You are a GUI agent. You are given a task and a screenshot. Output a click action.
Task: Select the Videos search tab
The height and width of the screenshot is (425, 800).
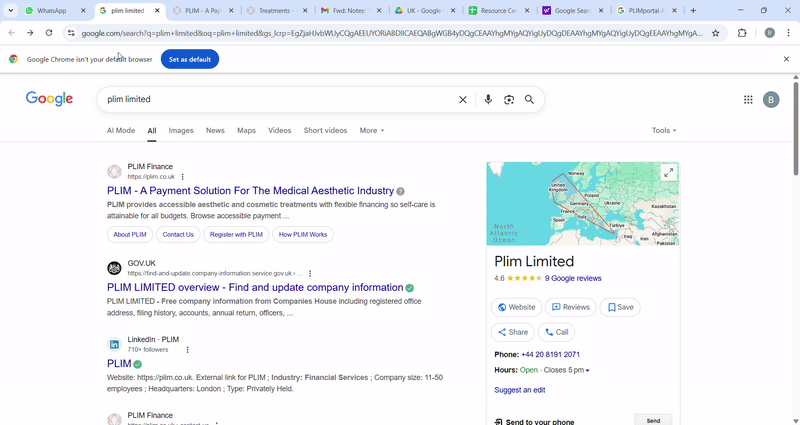click(280, 131)
